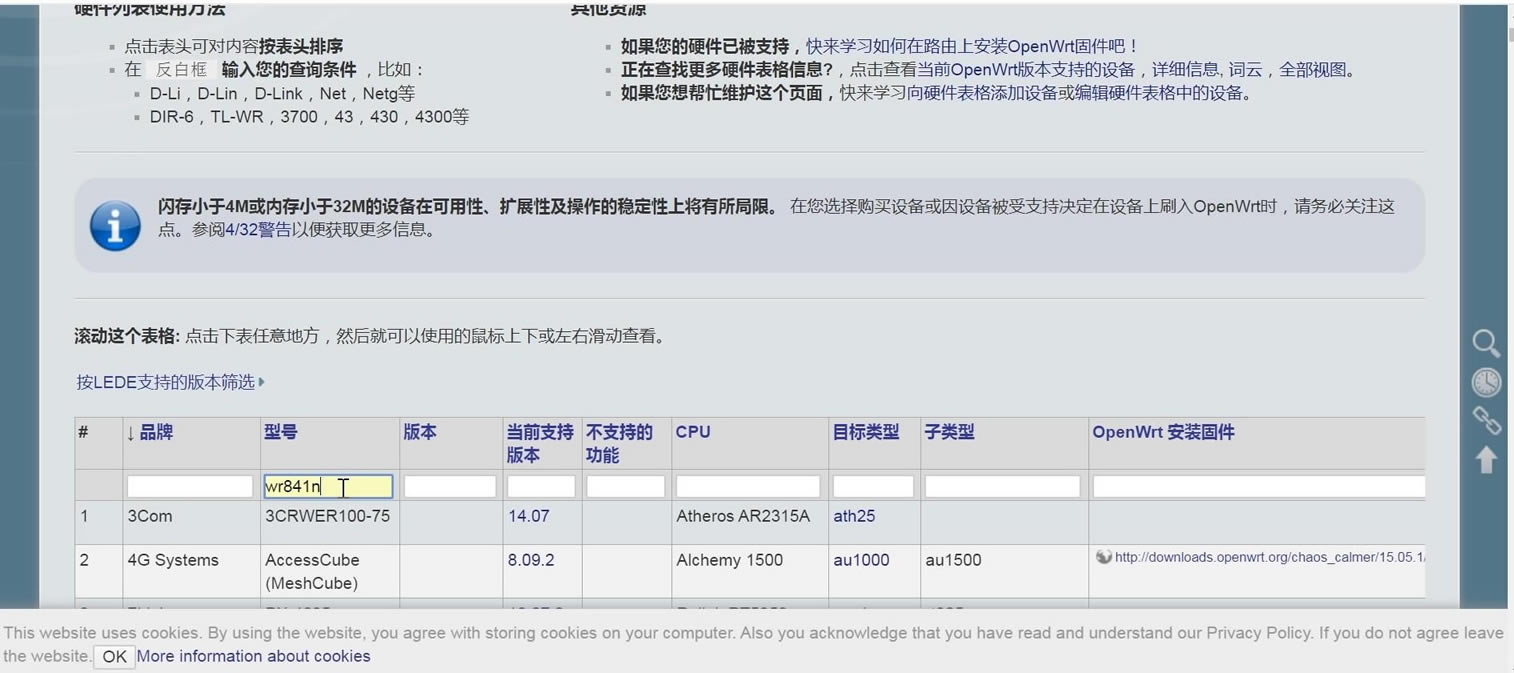1514x673 pixels.
Task: Click the CPU filter input box
Action: point(748,487)
